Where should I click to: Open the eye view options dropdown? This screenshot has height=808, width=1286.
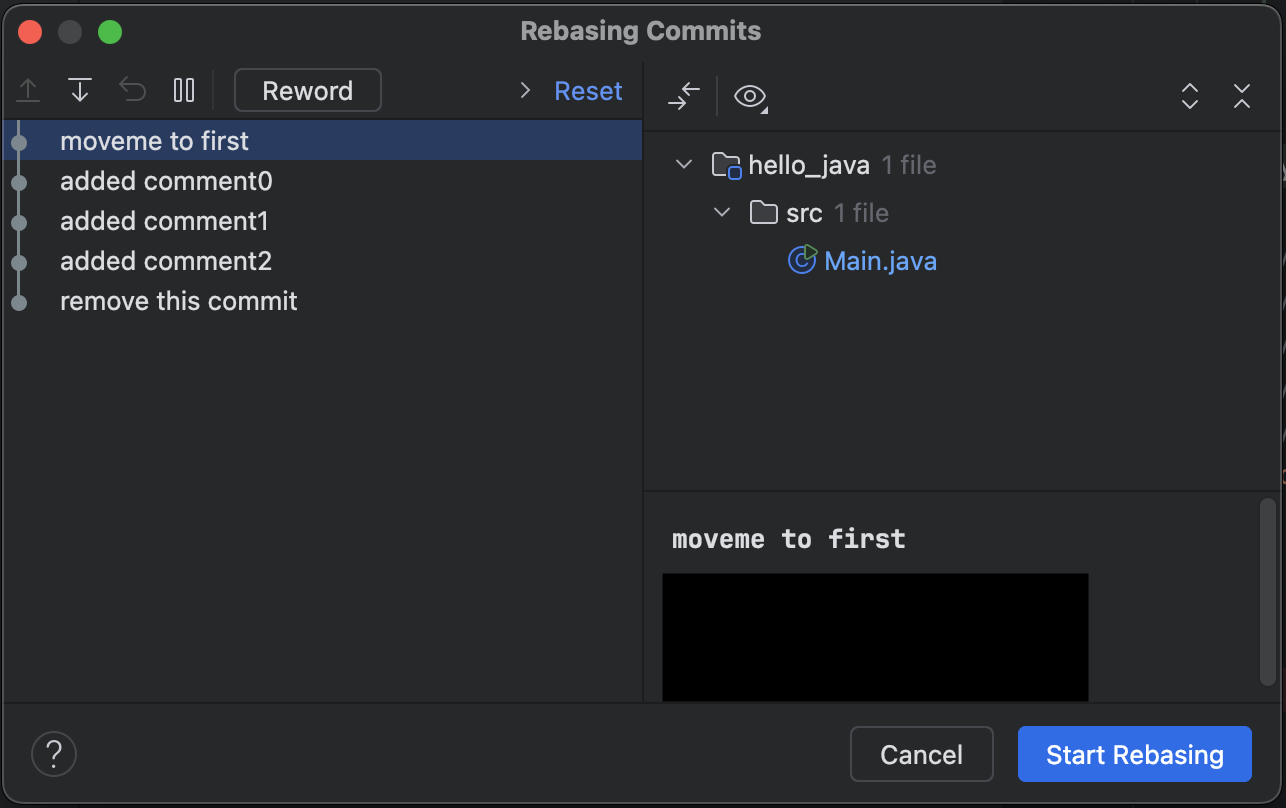[x=750, y=96]
